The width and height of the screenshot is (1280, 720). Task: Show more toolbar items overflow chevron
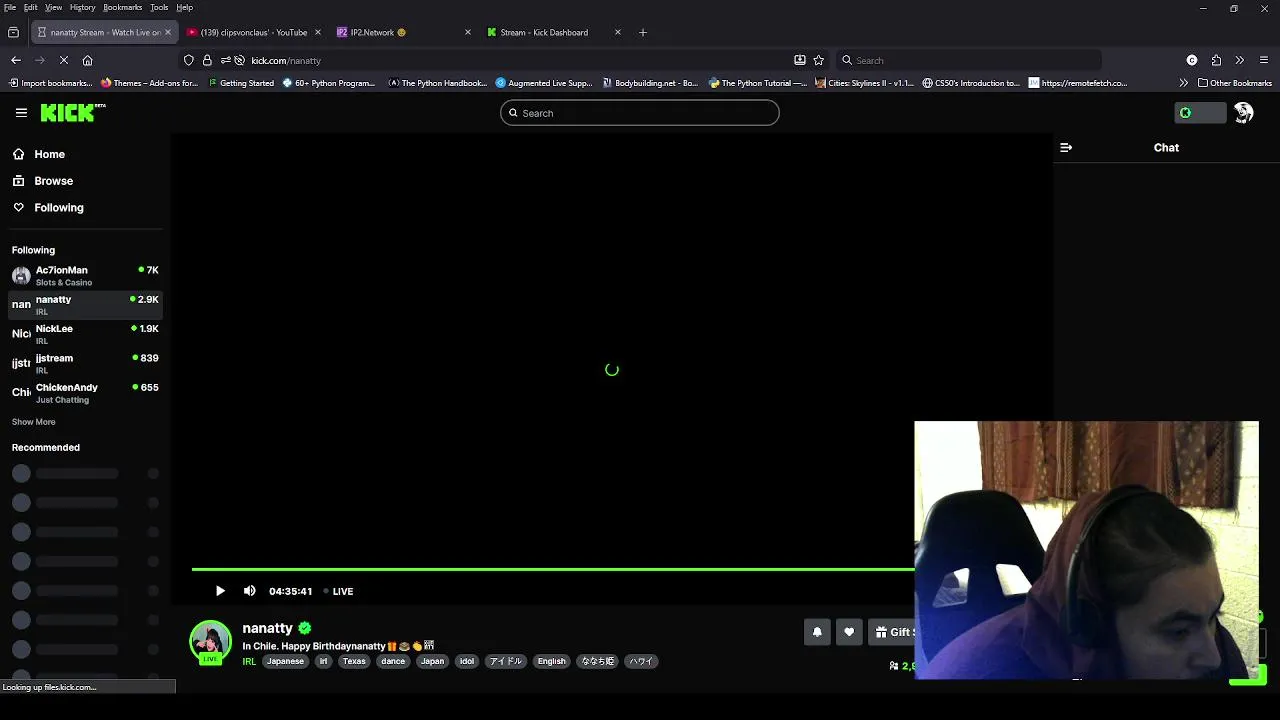1240,60
